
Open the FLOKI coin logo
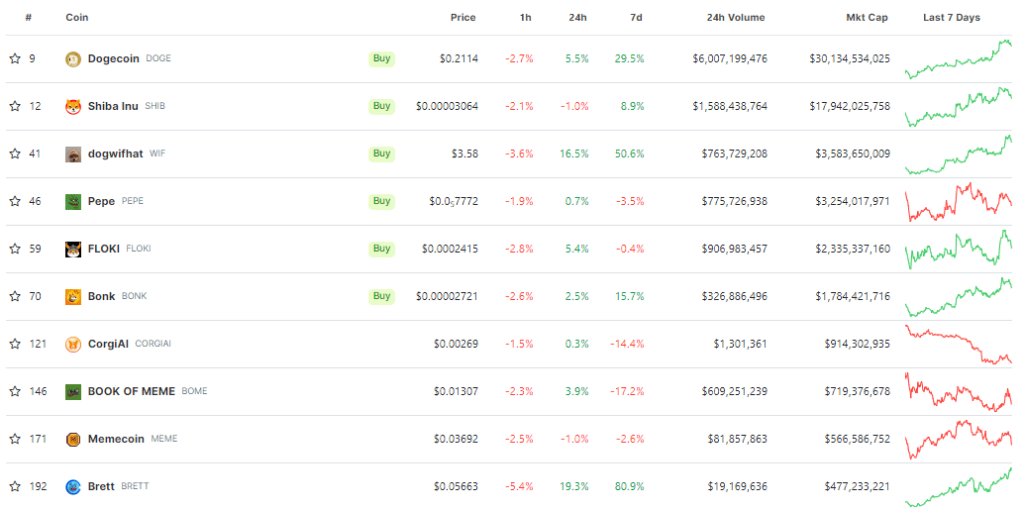click(73, 249)
